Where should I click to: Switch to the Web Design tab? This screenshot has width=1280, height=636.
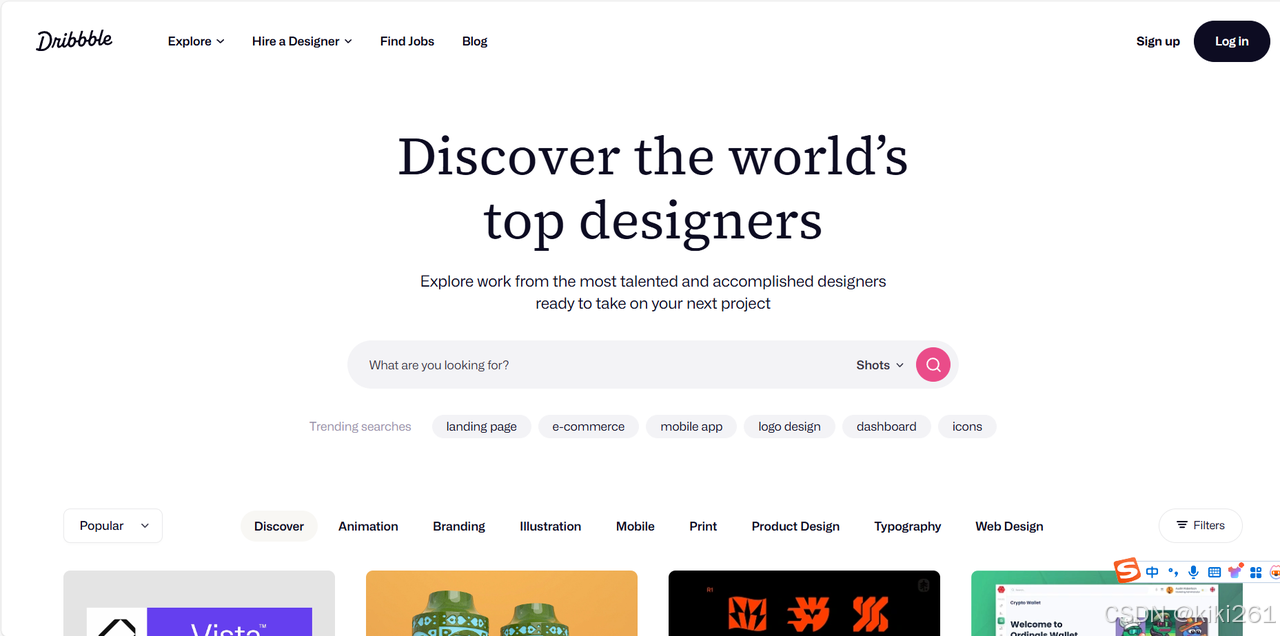tap(1009, 526)
